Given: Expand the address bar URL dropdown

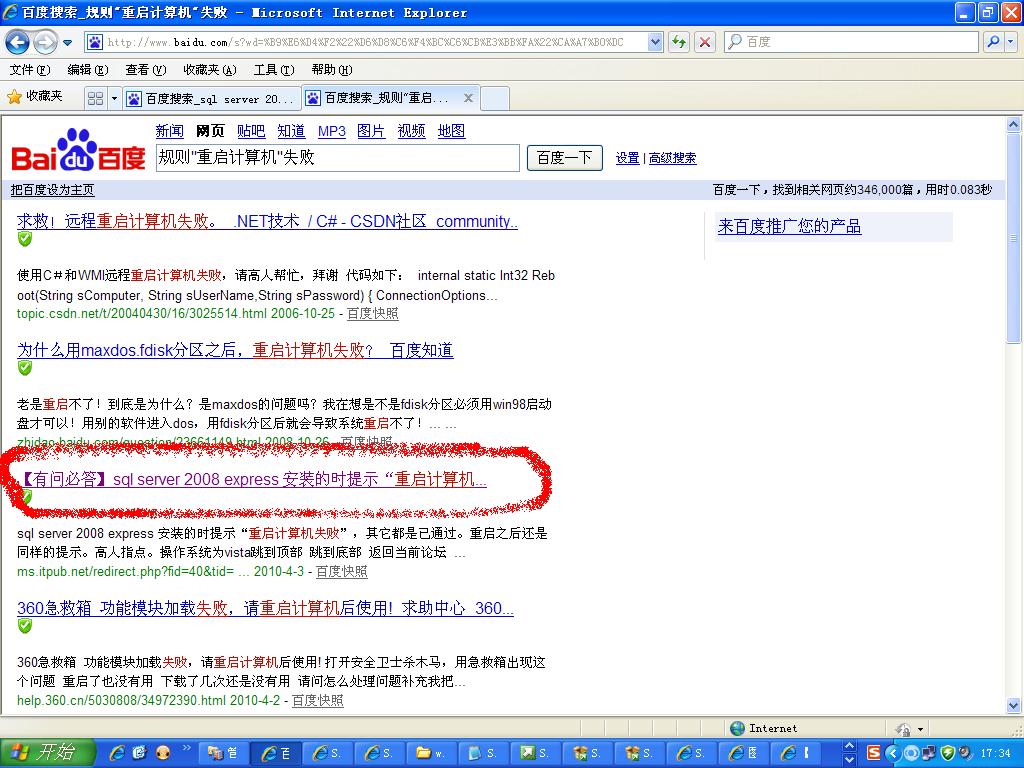Looking at the screenshot, I should point(655,42).
